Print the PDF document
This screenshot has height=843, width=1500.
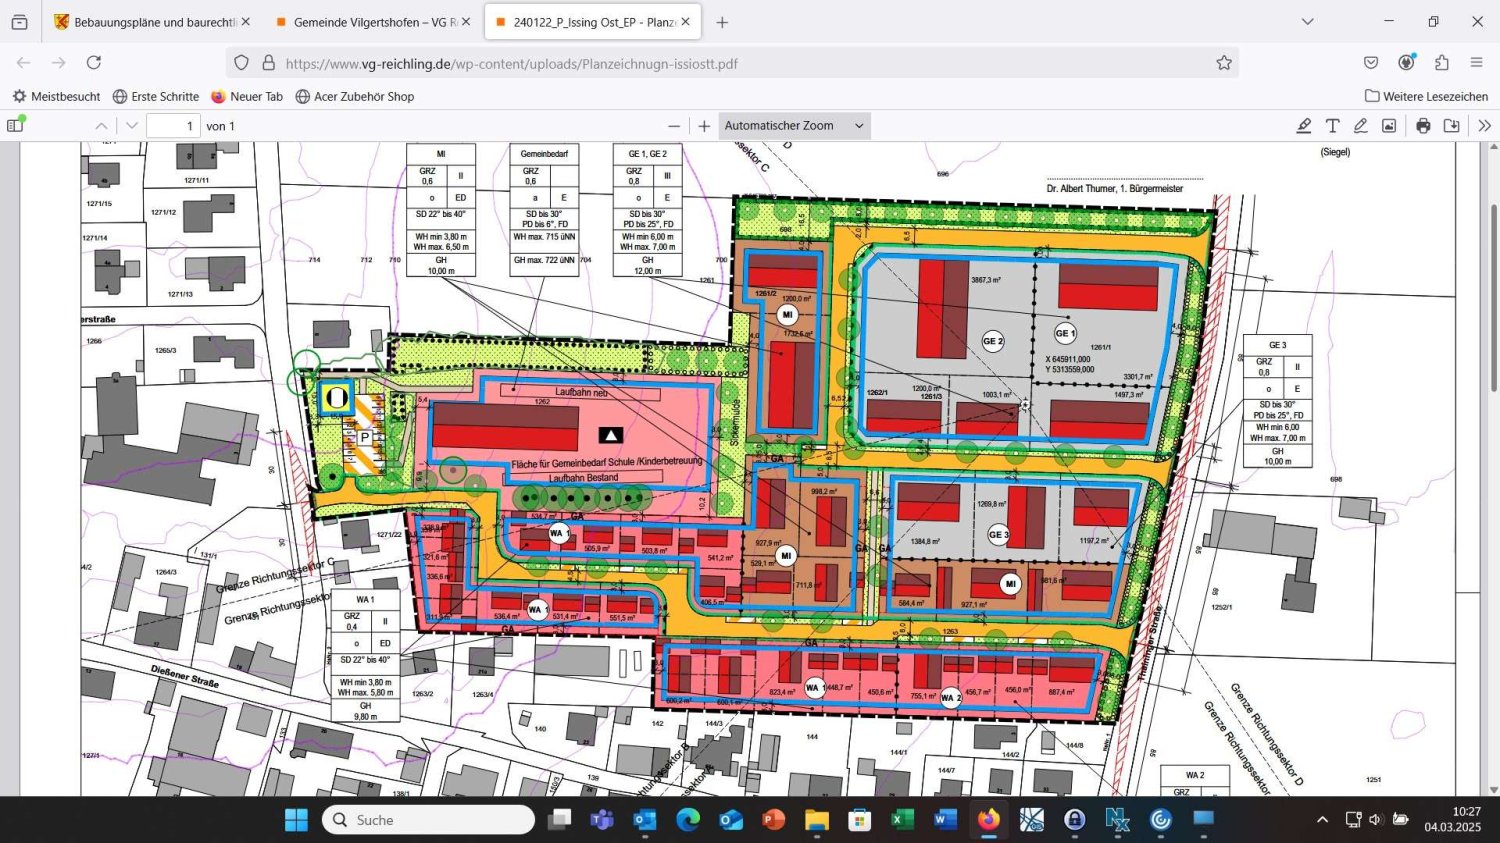tap(1423, 126)
